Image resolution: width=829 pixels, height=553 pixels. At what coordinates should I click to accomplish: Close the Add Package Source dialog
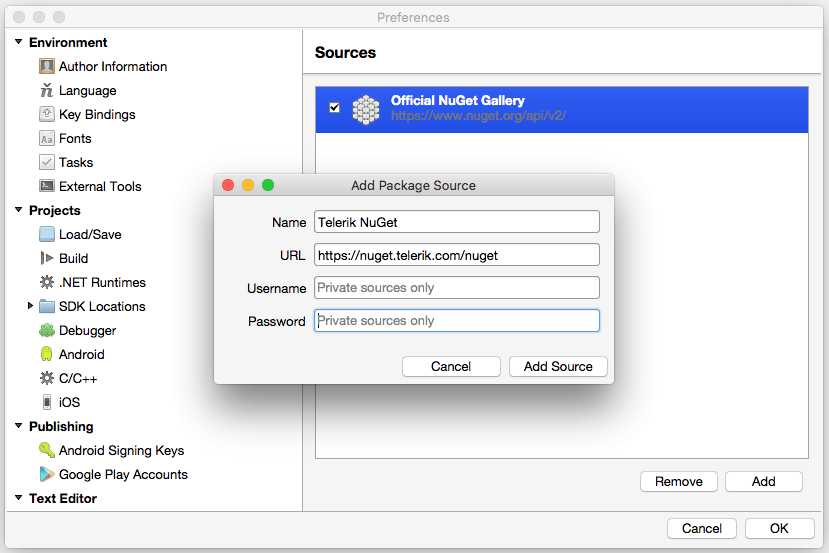coord(228,185)
